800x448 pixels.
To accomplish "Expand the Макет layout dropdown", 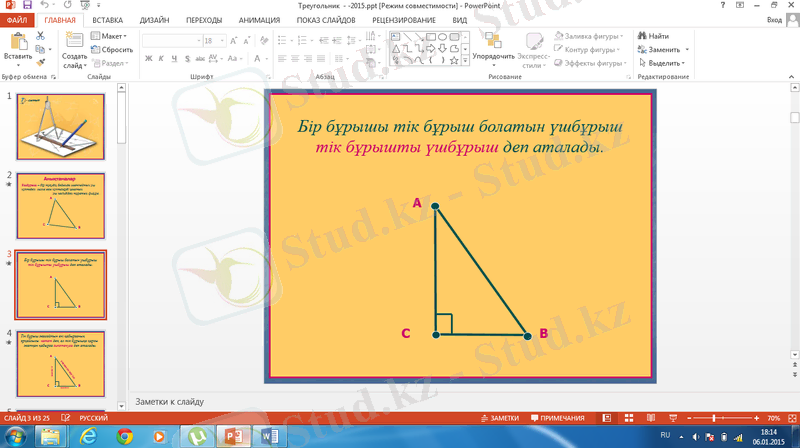I will 112,36.
